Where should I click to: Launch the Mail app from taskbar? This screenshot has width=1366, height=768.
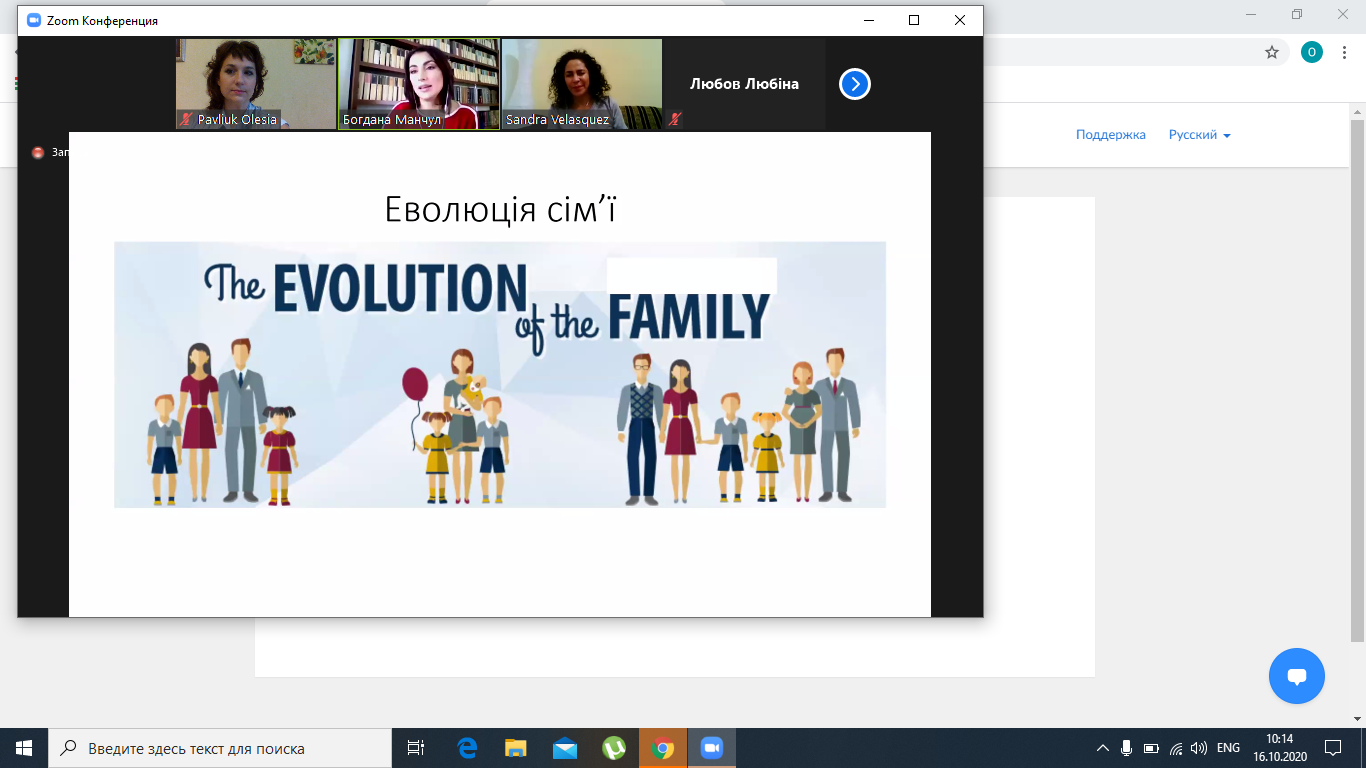tap(564, 748)
